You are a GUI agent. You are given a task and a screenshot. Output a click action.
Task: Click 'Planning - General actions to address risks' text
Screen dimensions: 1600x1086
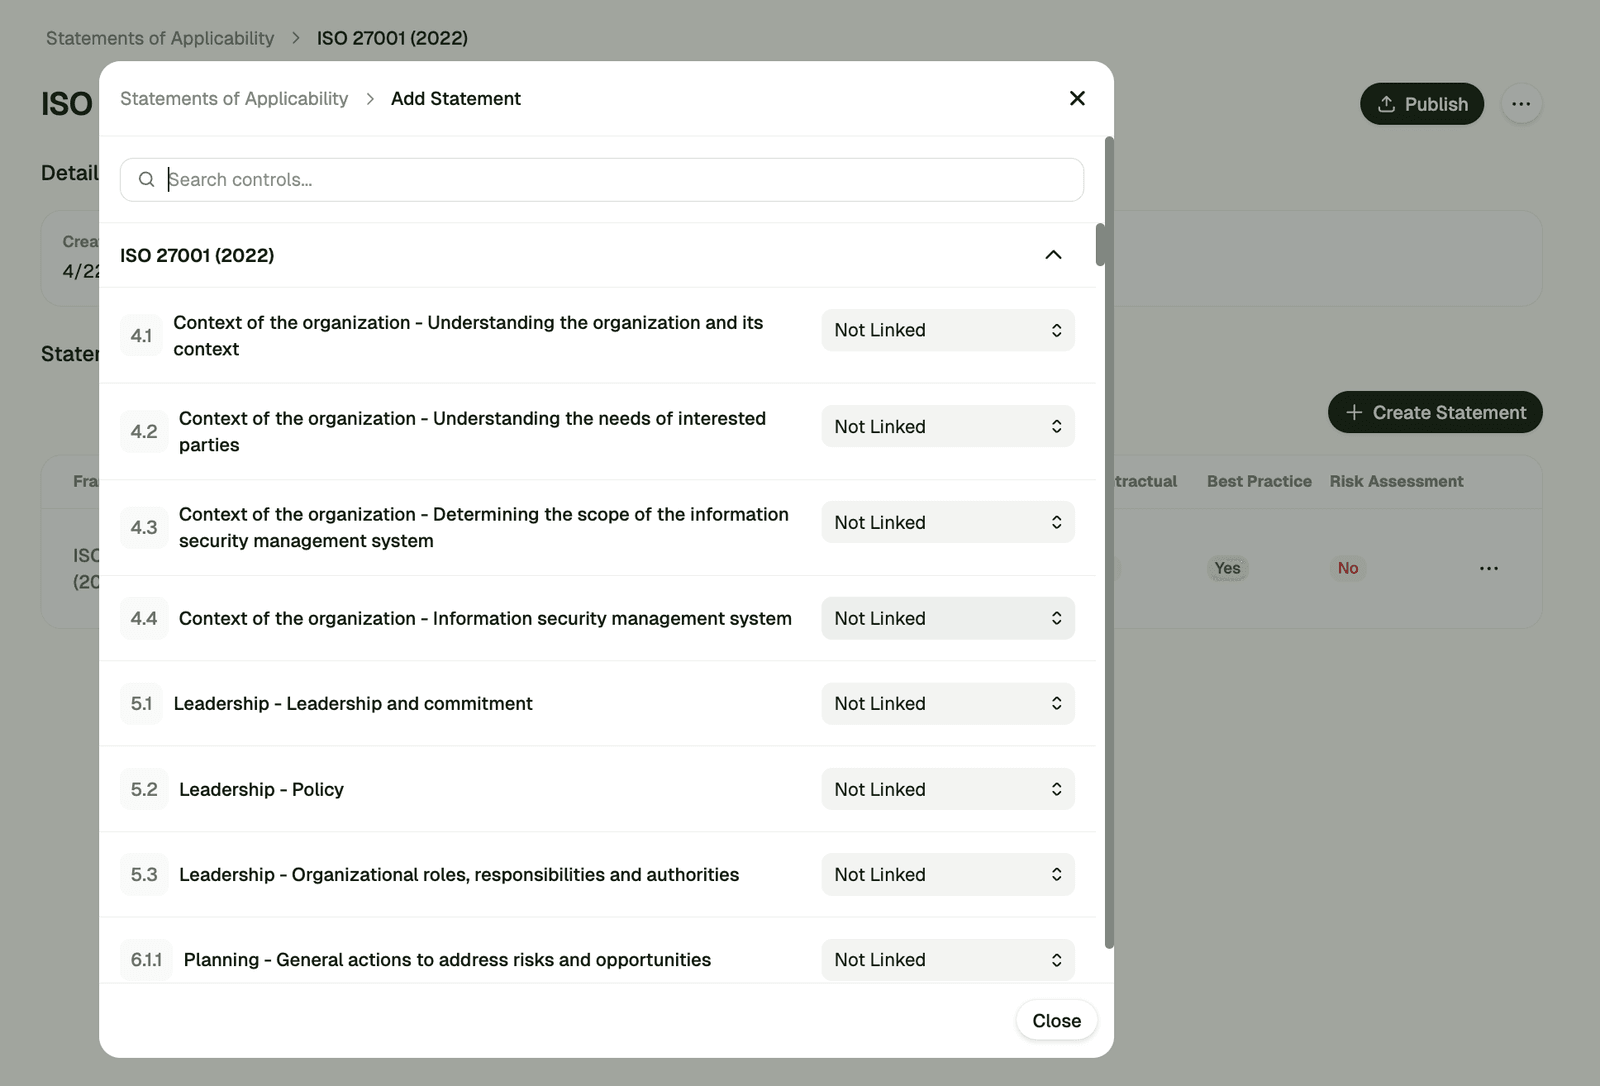coord(447,959)
